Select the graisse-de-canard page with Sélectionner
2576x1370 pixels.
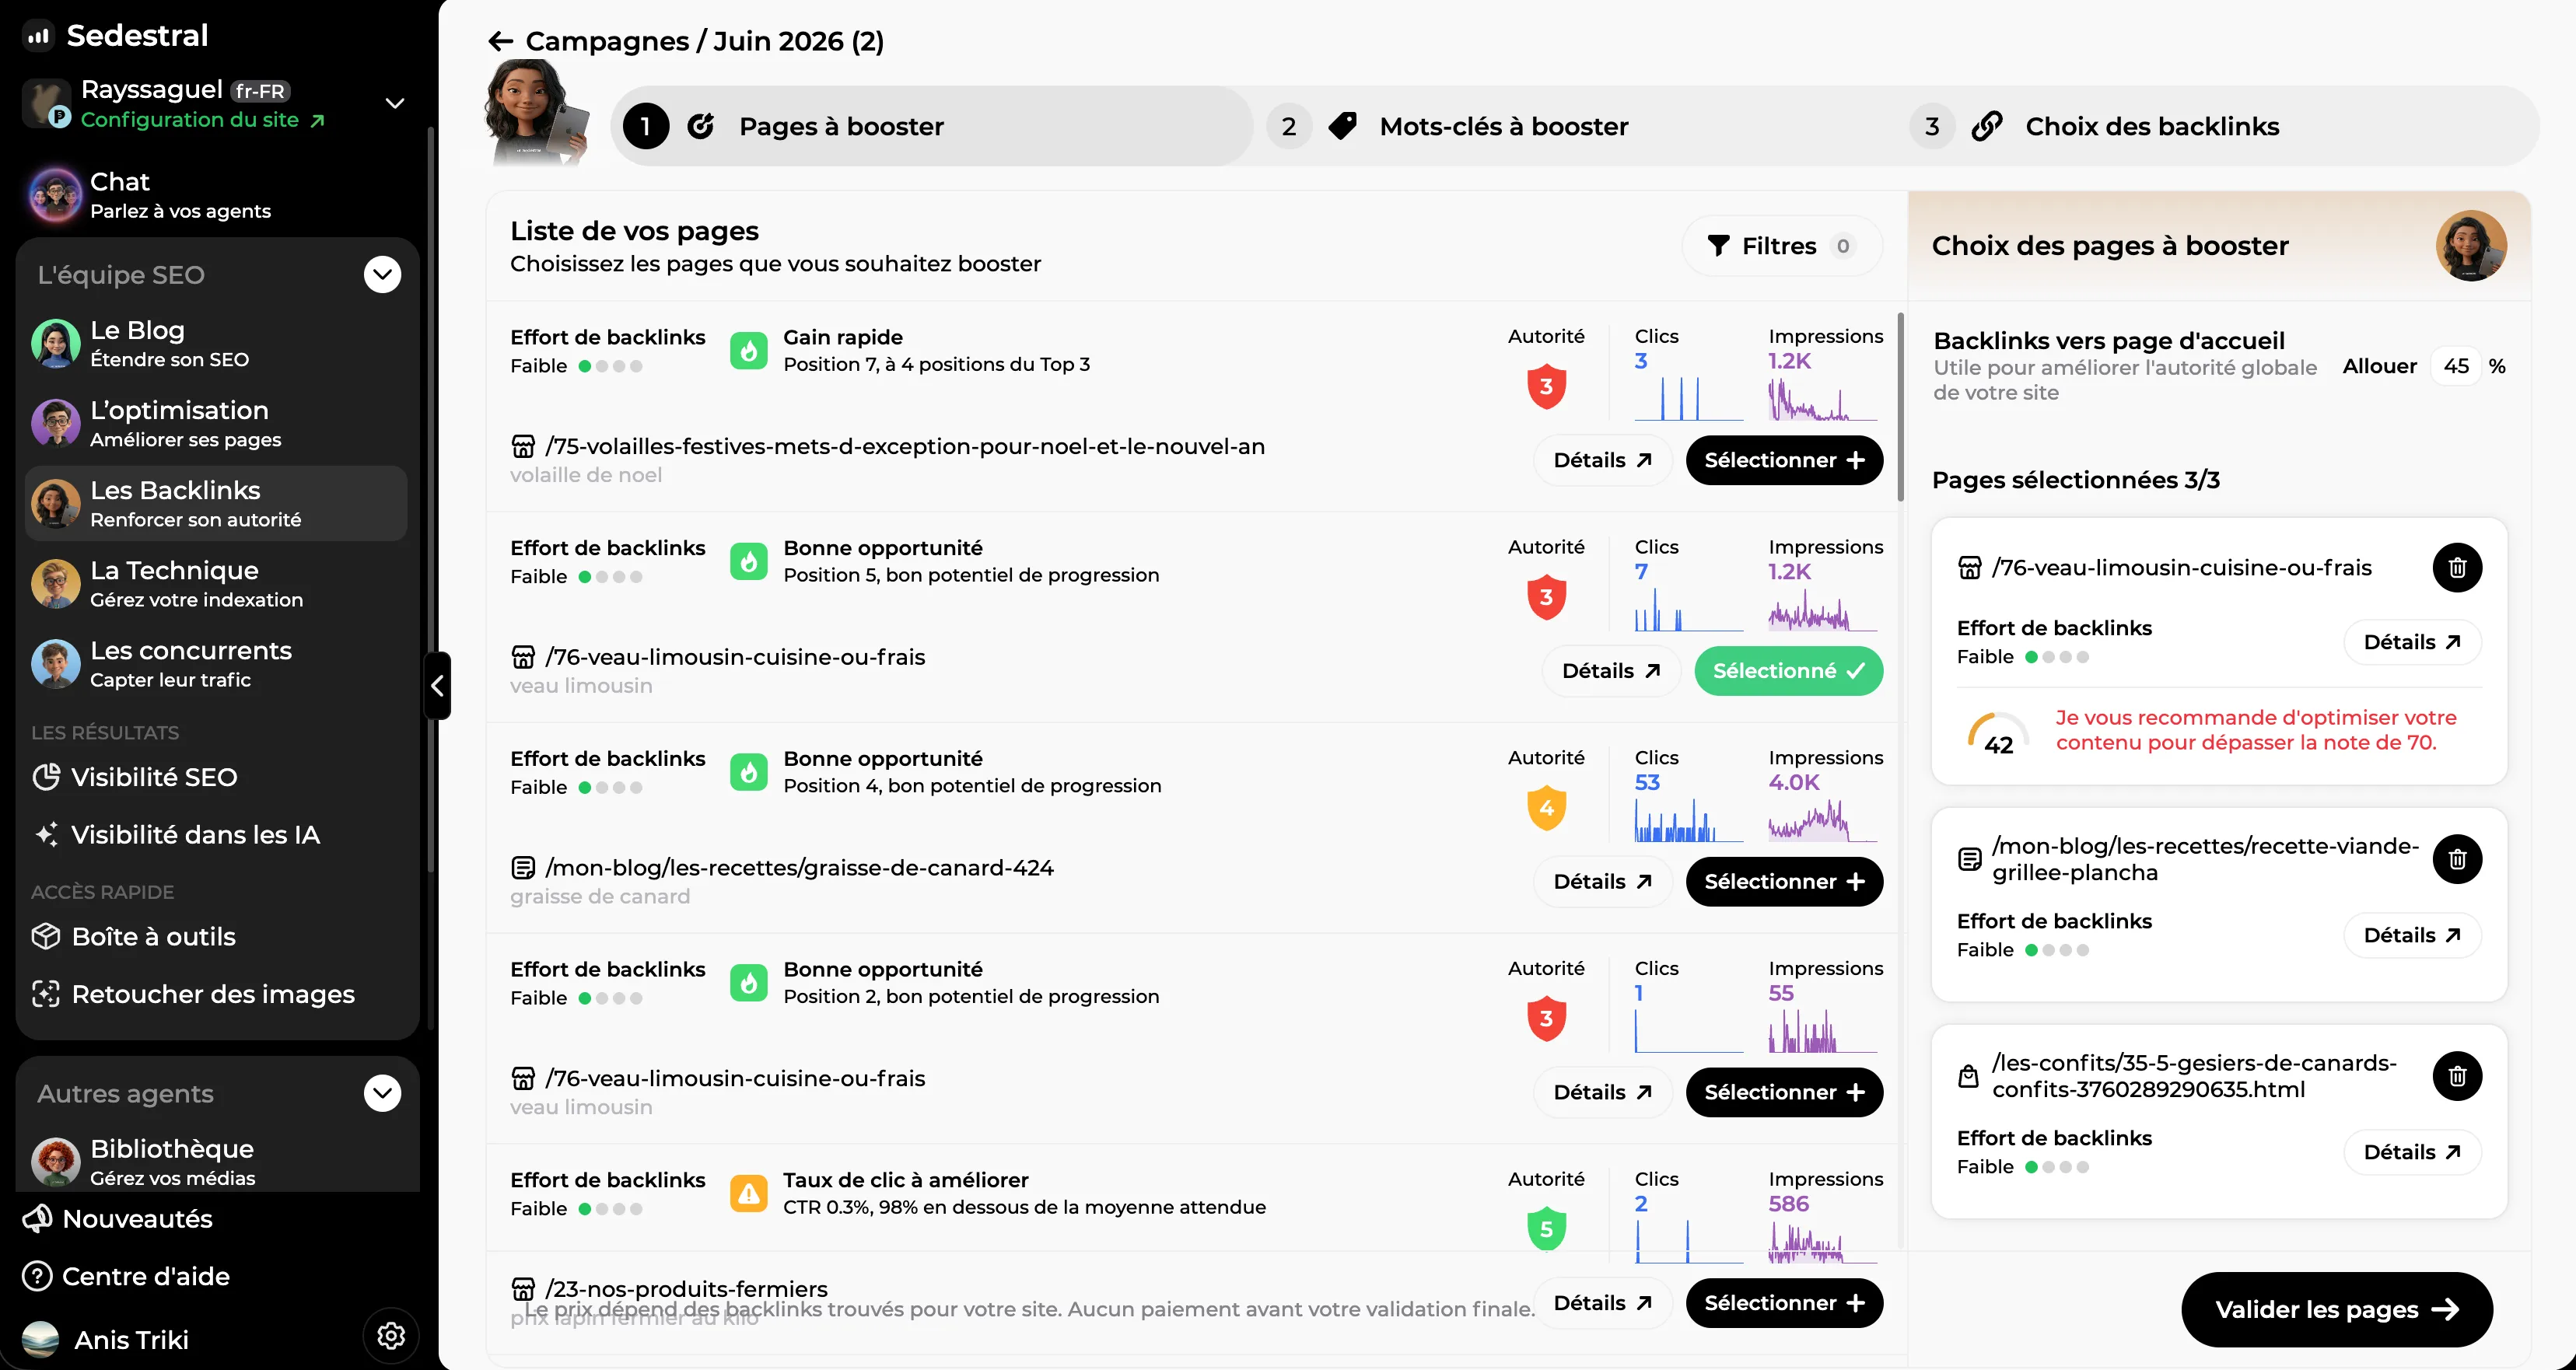1784,882
